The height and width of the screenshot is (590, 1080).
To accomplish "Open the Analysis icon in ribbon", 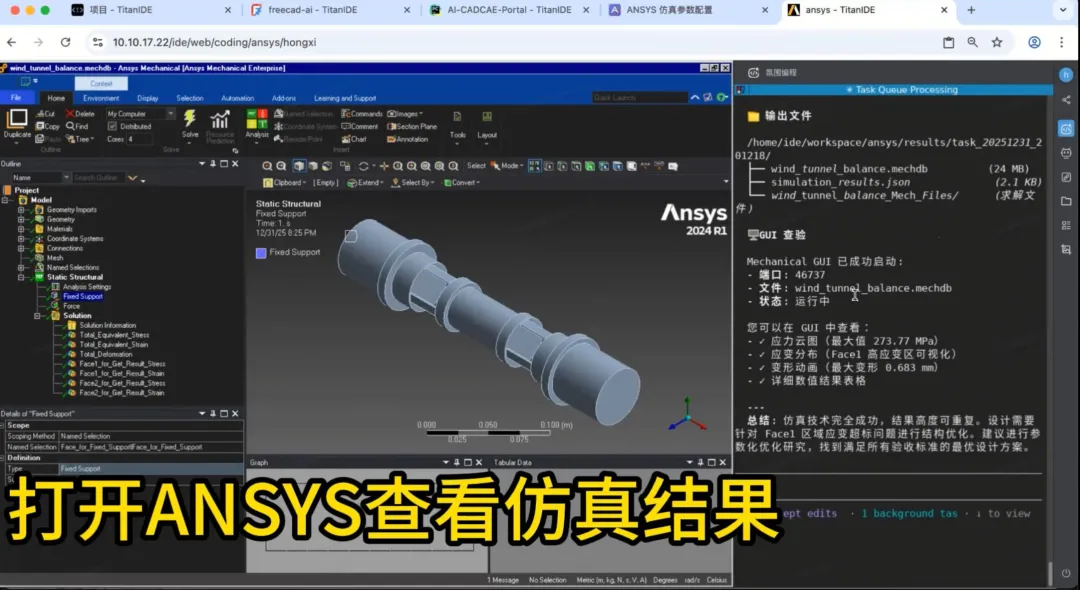I will pos(257,118).
